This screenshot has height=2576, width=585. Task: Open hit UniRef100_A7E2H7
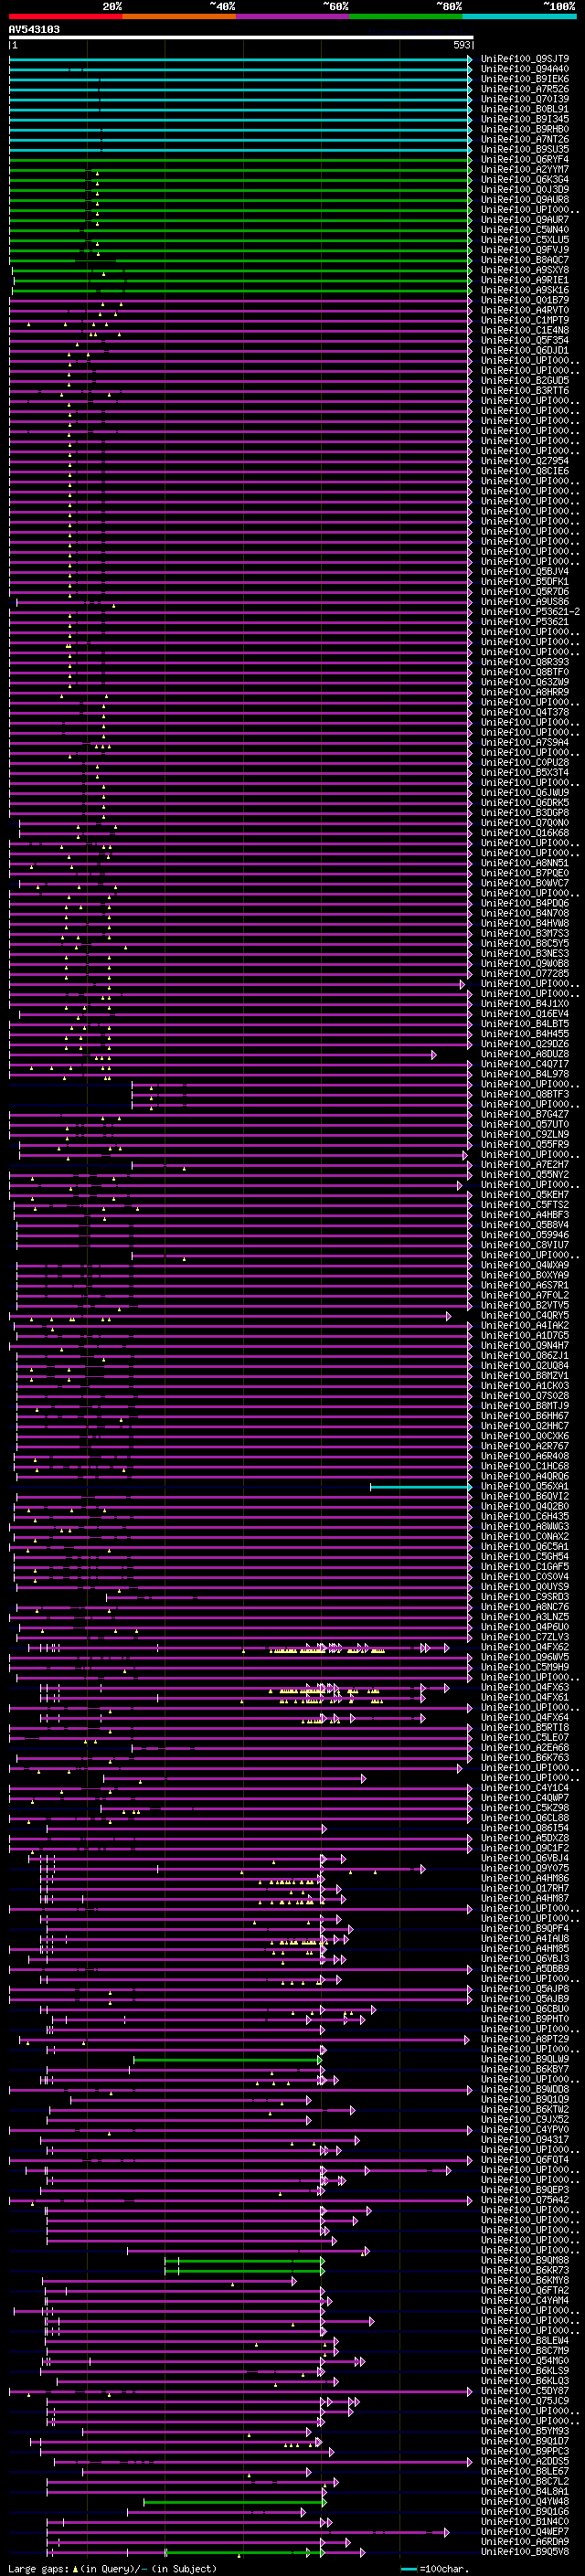(x=525, y=1164)
